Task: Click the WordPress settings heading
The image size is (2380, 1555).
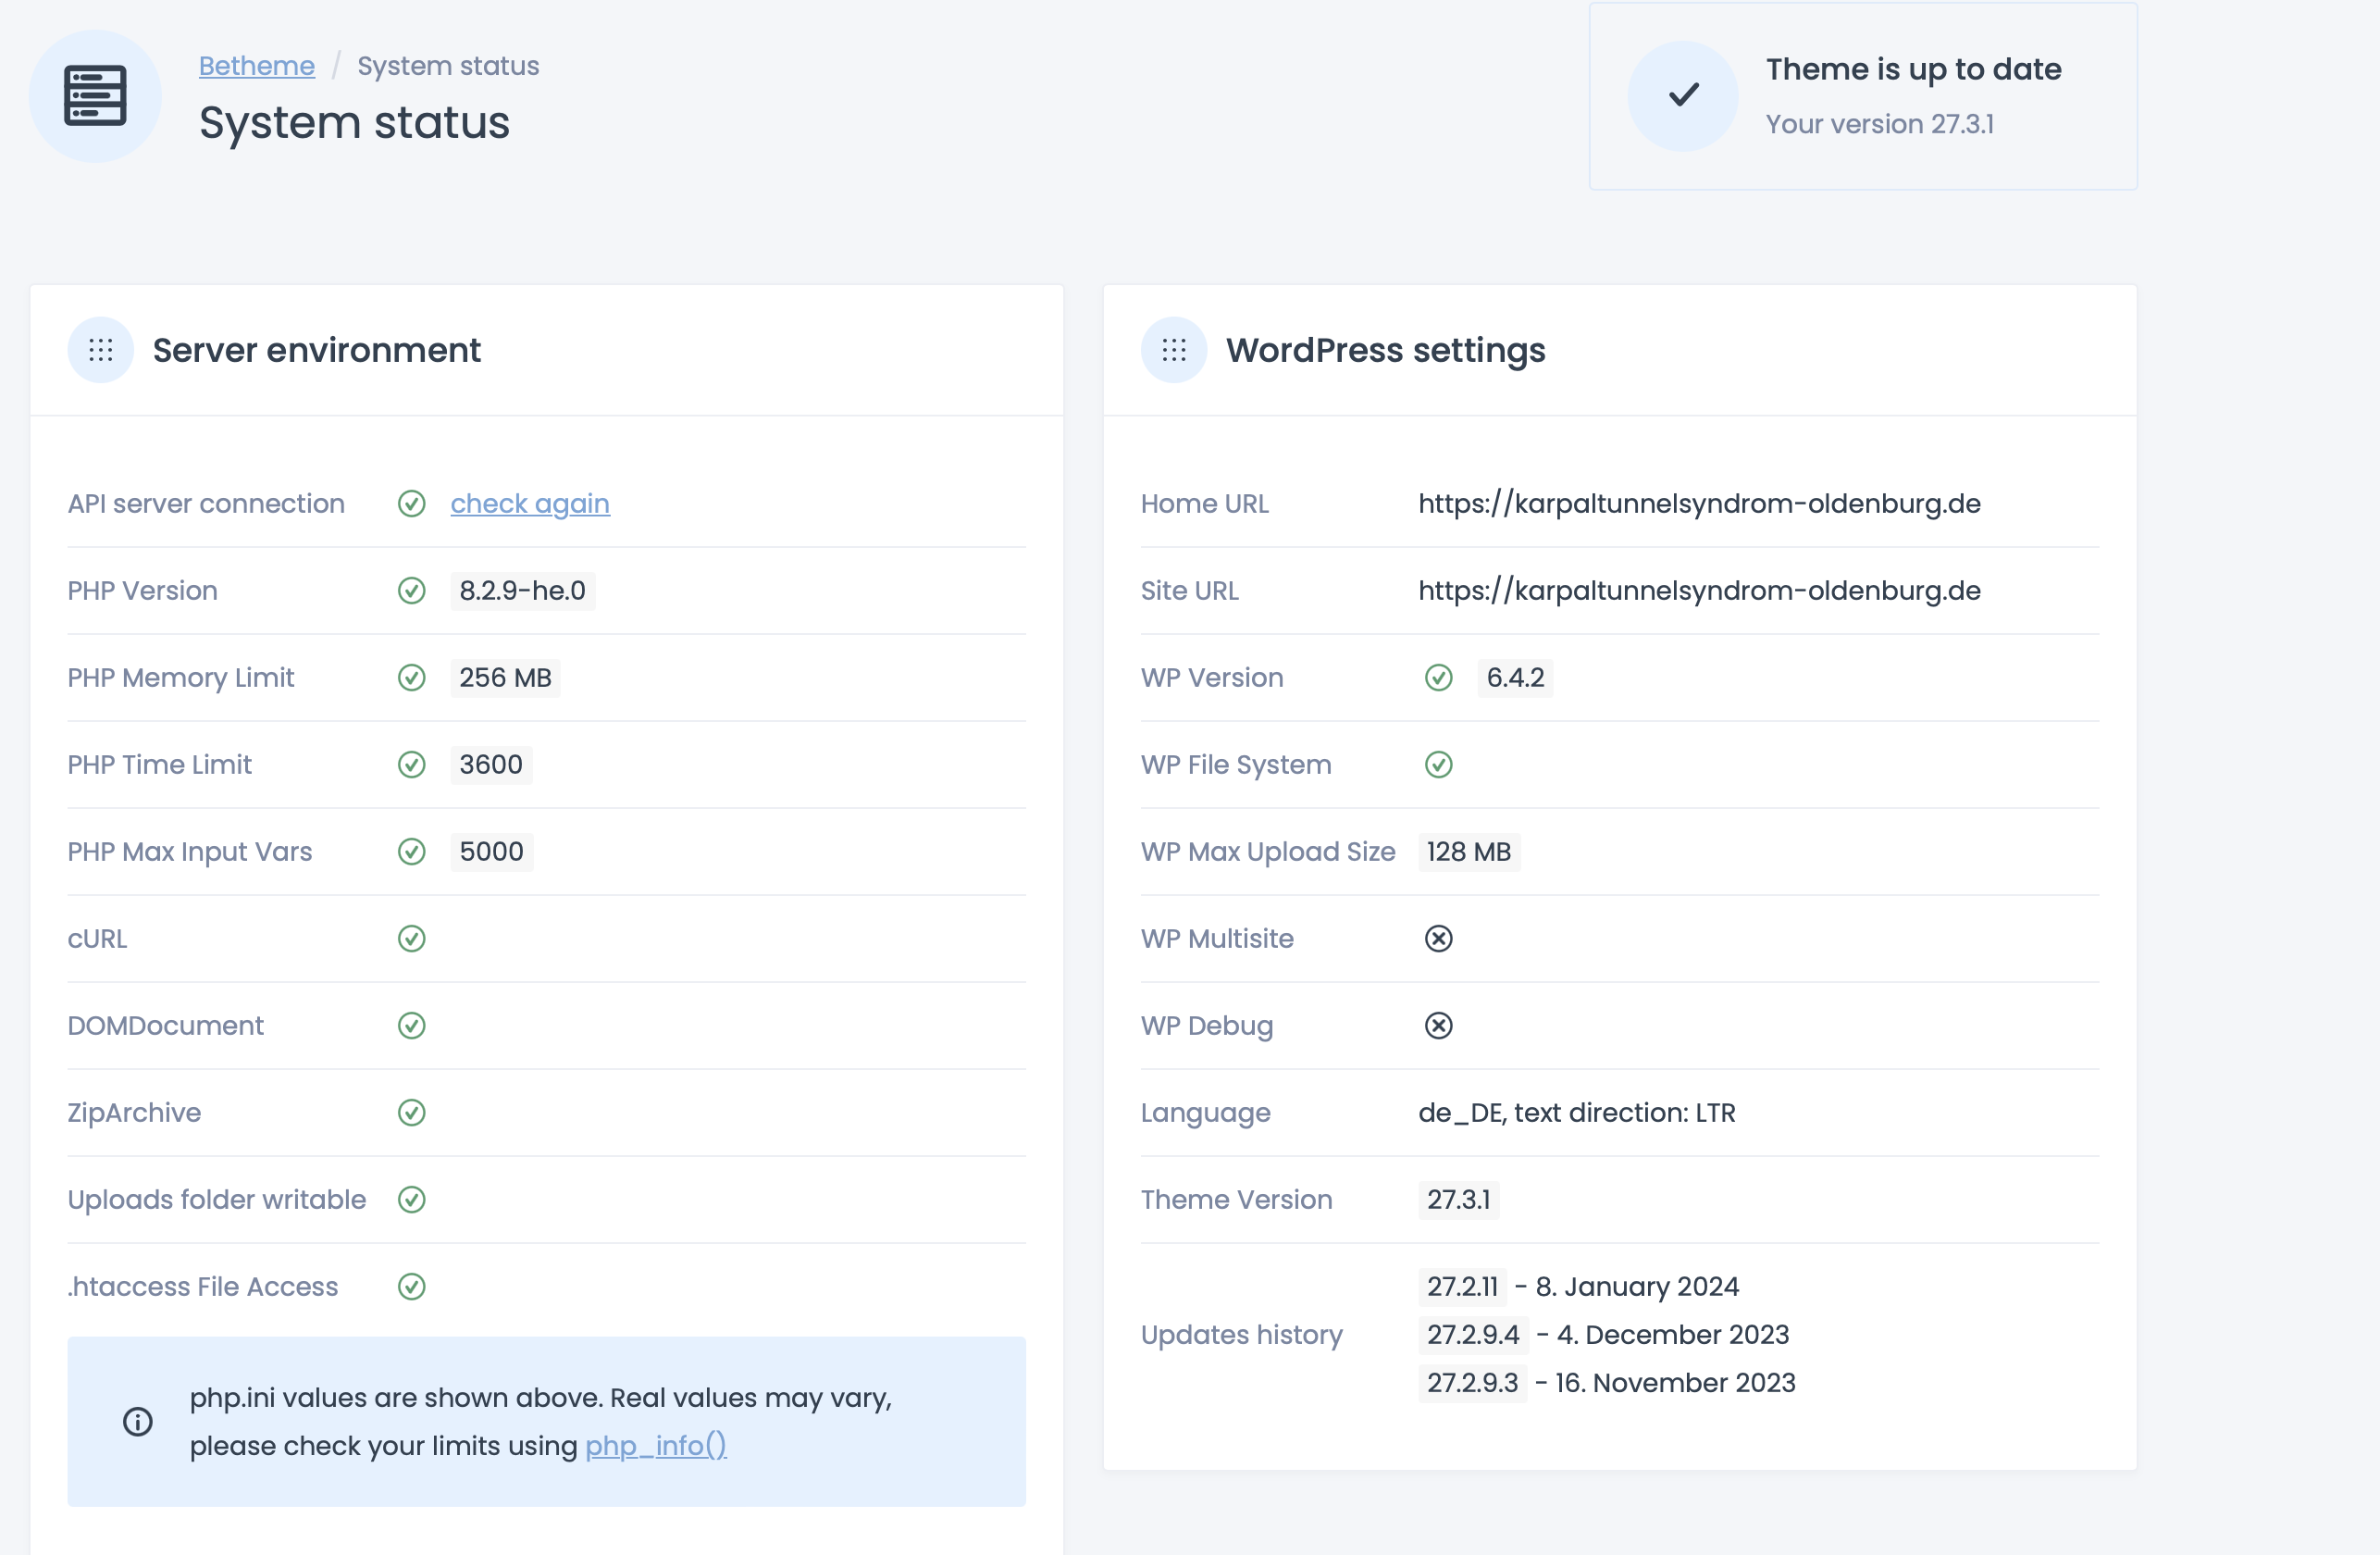Action: click(1386, 350)
